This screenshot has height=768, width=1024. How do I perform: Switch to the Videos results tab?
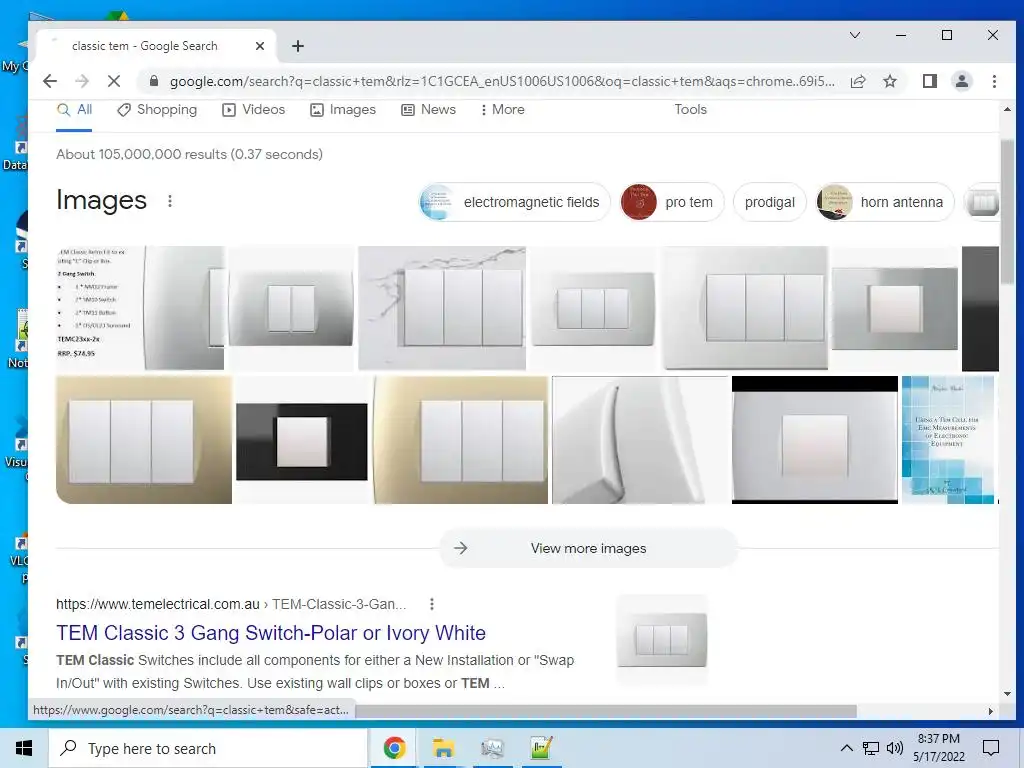[x=253, y=110]
